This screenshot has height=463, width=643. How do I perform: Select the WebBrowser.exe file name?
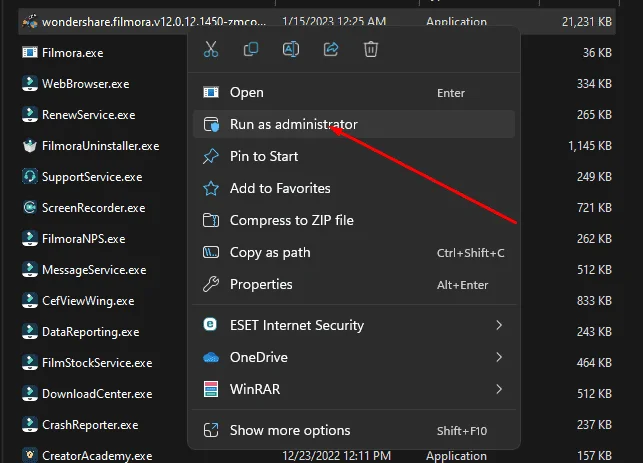click(86, 84)
